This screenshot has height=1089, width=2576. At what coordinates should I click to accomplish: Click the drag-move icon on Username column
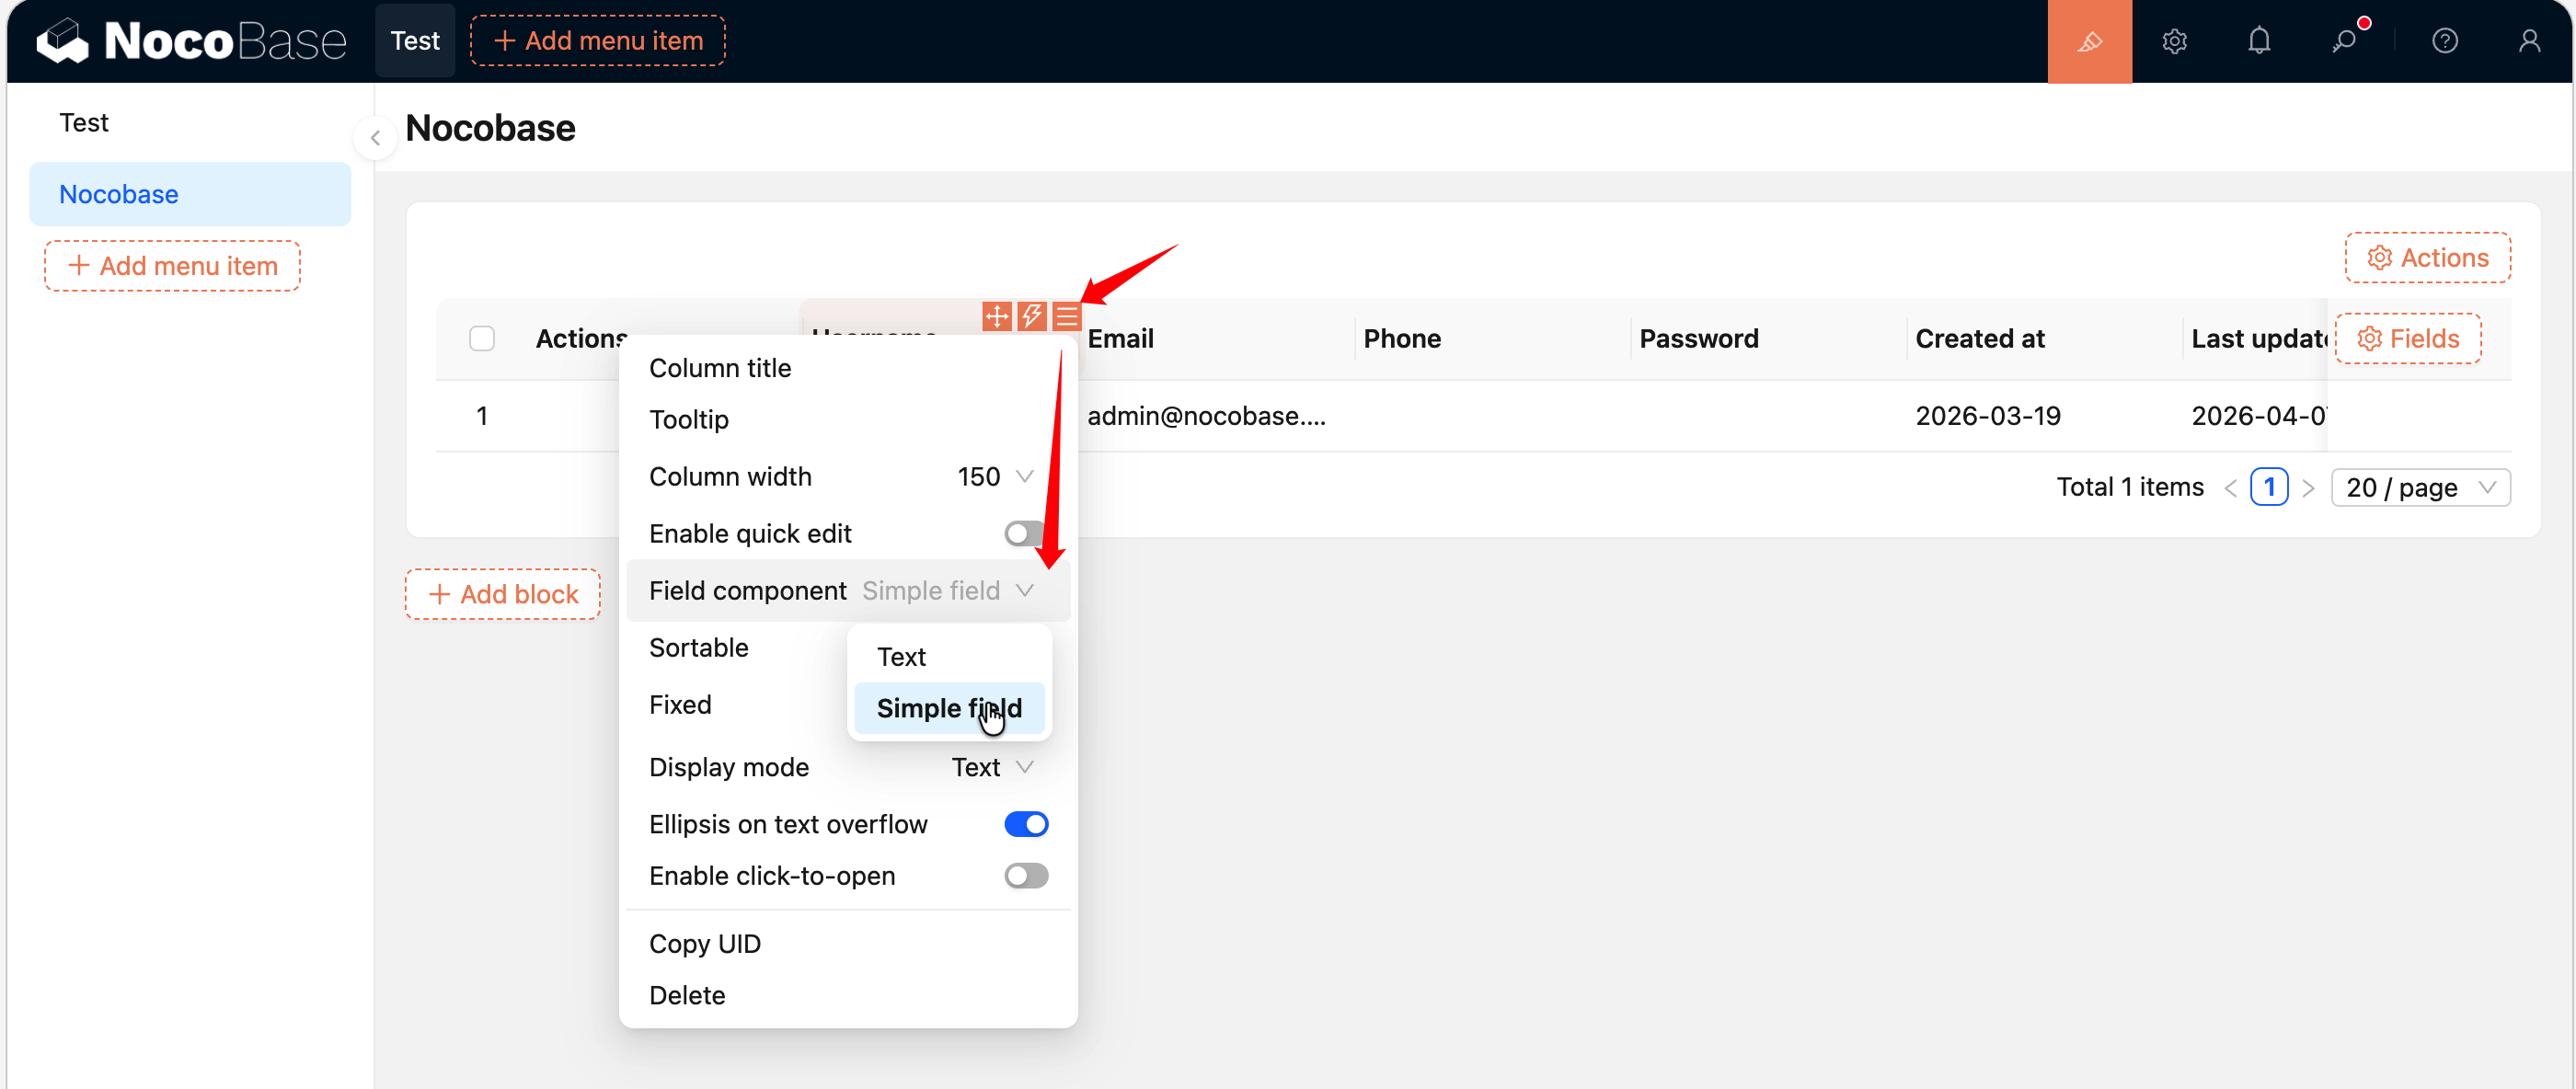(996, 317)
